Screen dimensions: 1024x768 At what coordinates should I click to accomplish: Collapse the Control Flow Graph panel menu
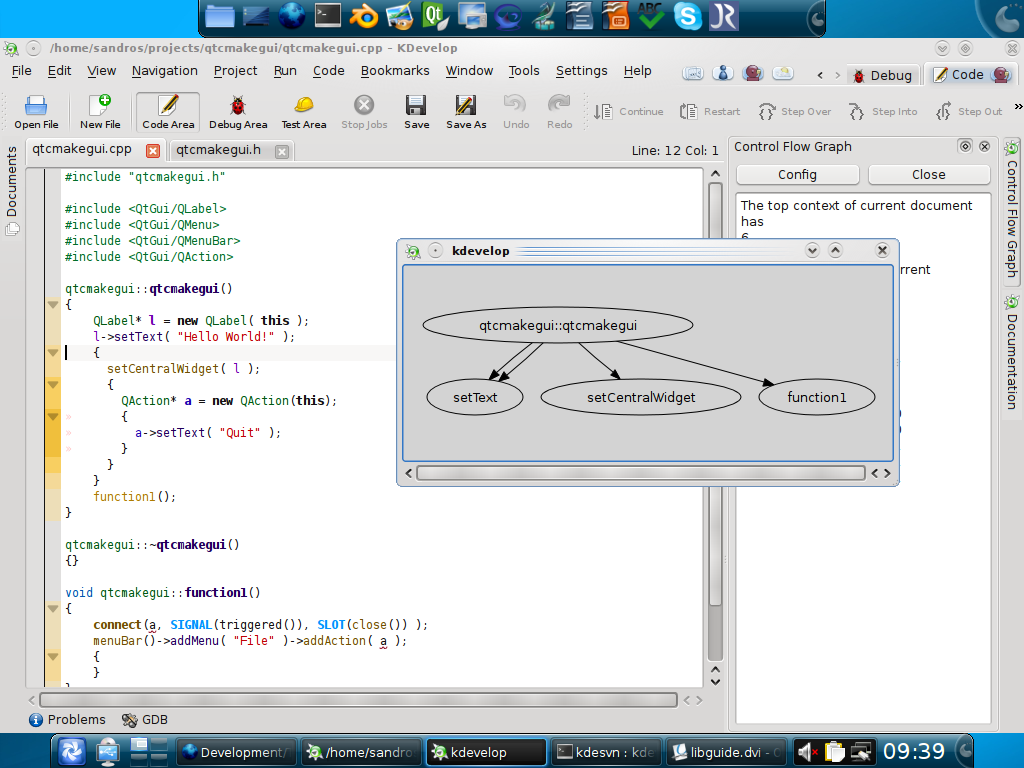pyautogui.click(x=963, y=146)
